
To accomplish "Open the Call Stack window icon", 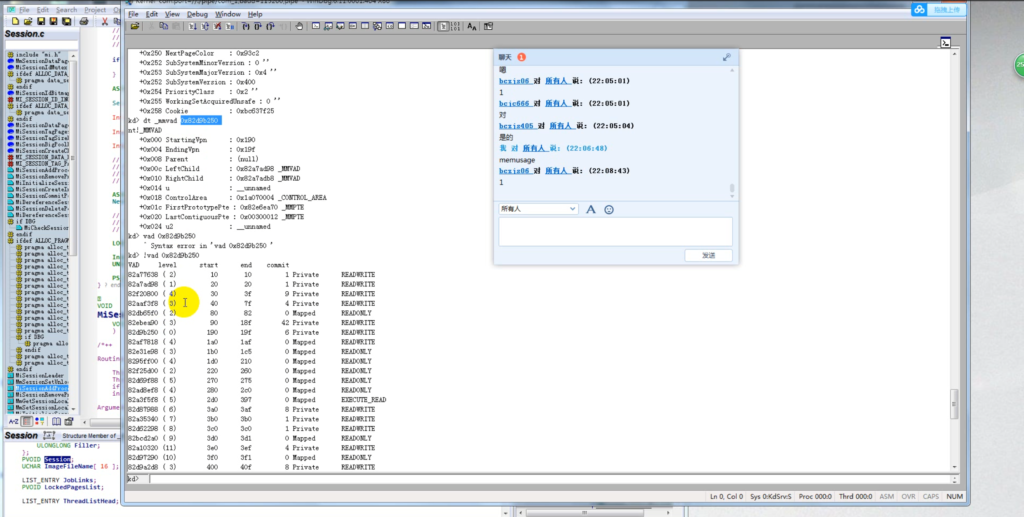I will click(377, 26).
